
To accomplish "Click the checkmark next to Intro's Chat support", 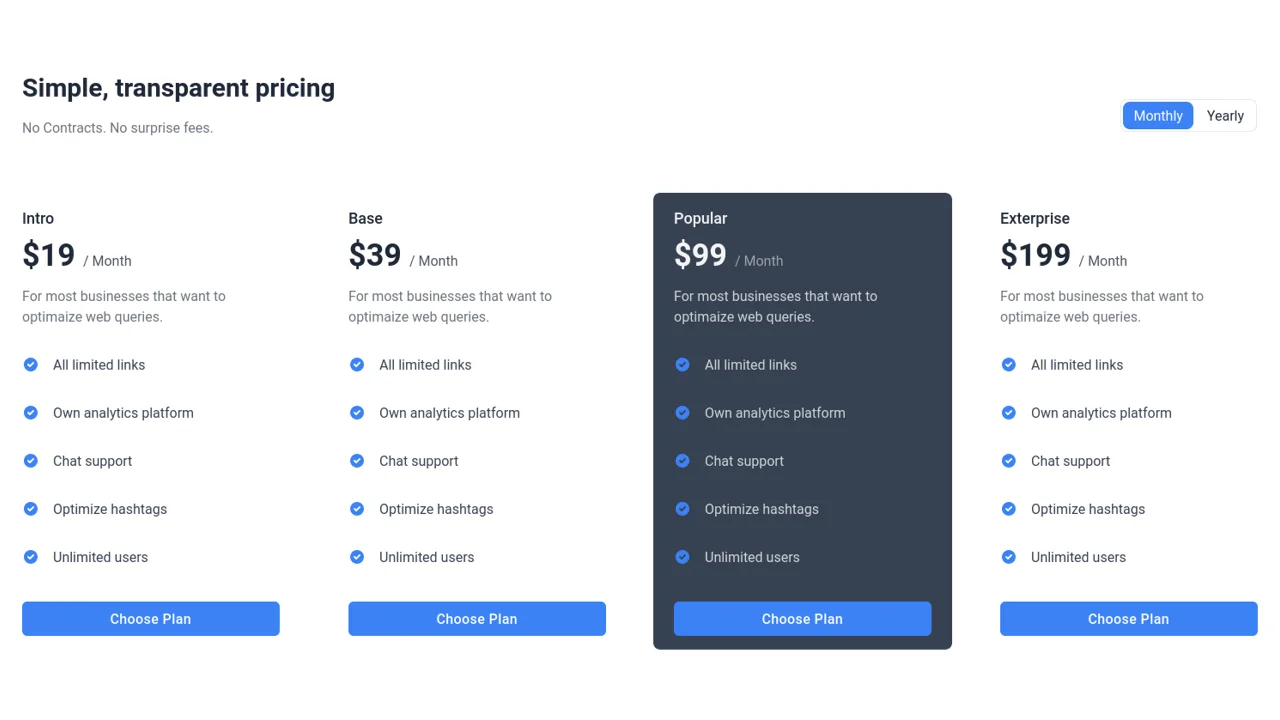I will pos(30,461).
